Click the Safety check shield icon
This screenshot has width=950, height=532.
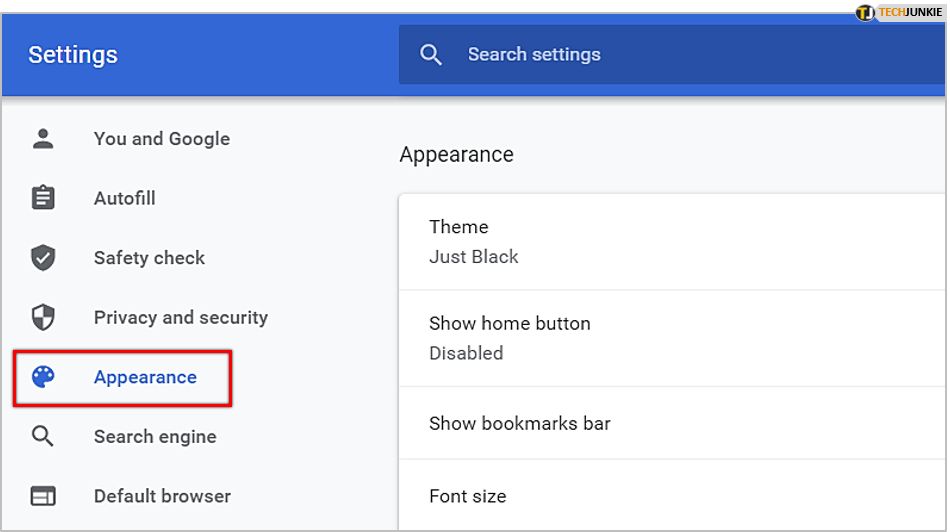(x=43, y=258)
